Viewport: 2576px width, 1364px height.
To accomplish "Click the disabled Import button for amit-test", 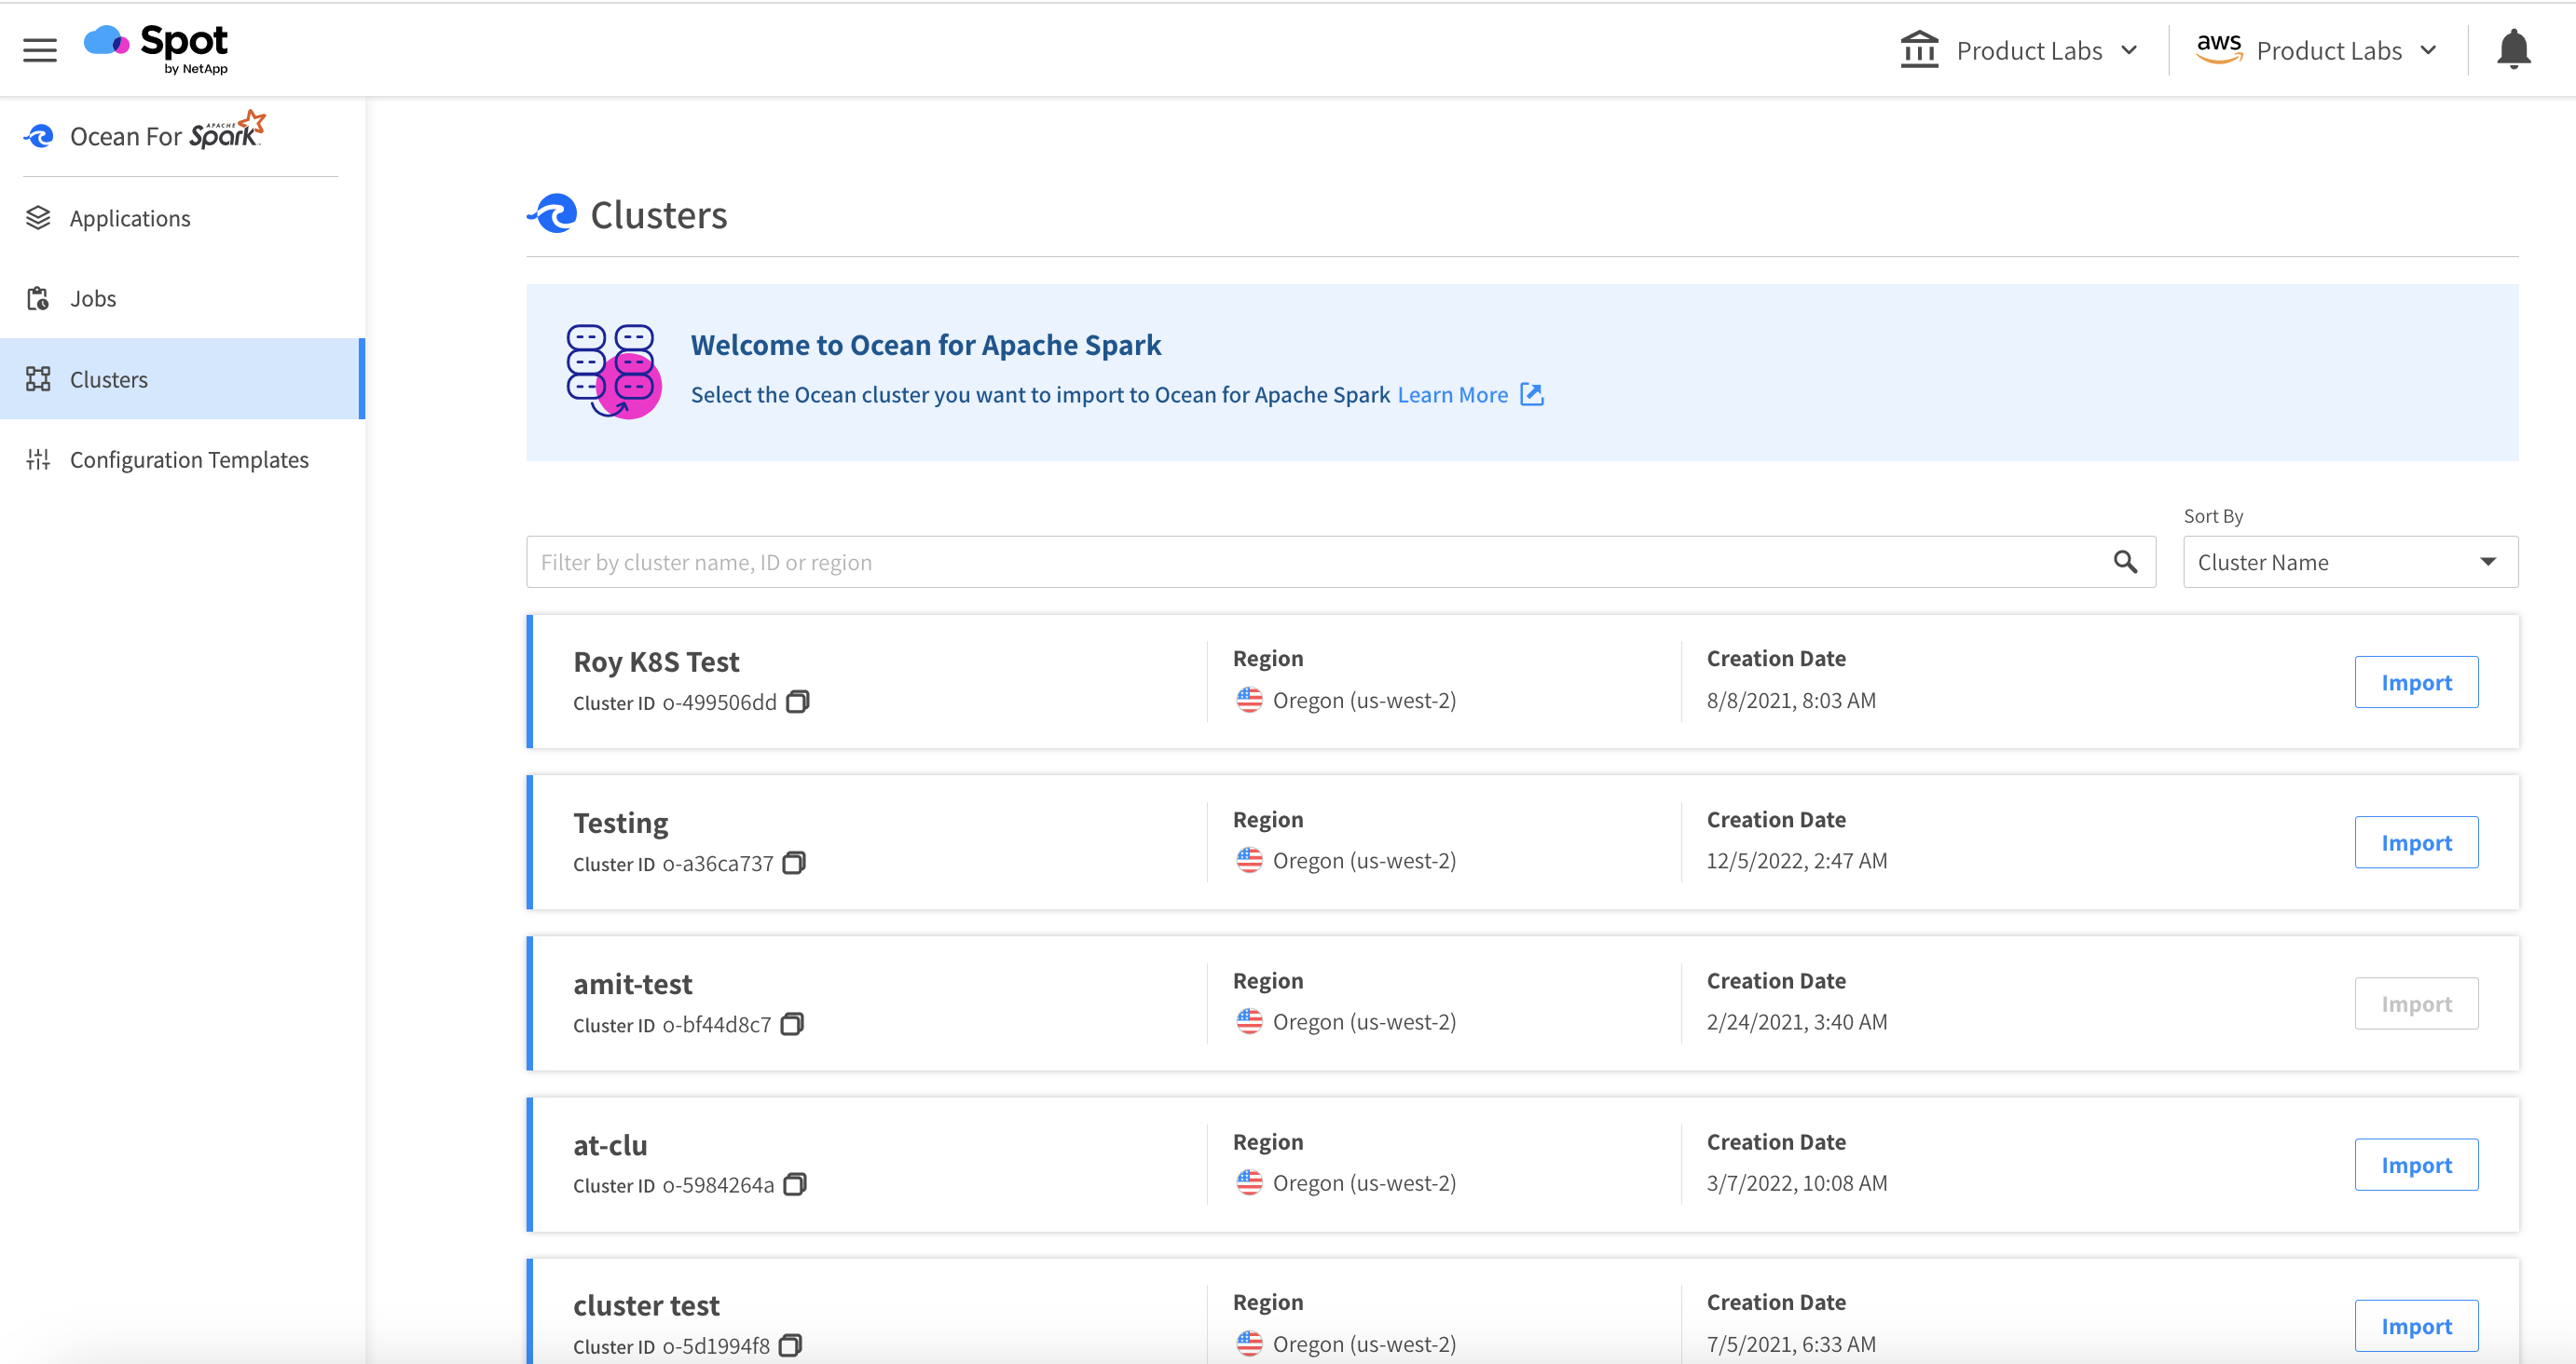I will pos(2416,1003).
